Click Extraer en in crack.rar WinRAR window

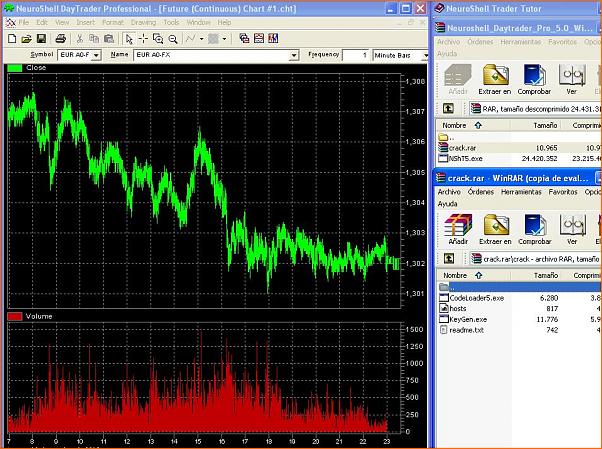pyautogui.click(x=495, y=229)
